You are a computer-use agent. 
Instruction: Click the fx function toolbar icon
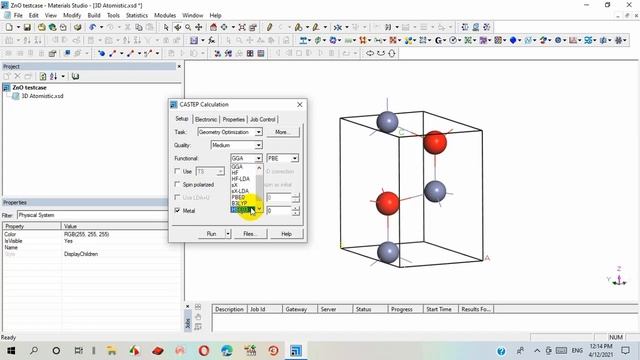(211, 40)
